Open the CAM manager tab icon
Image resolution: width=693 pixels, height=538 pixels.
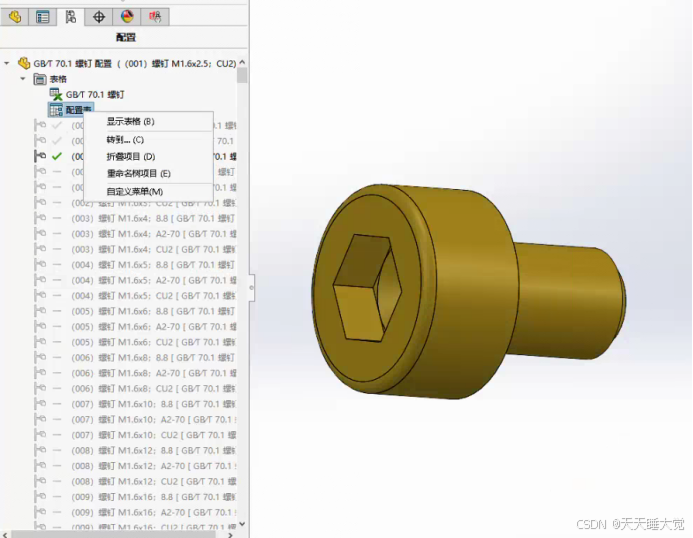tap(155, 17)
